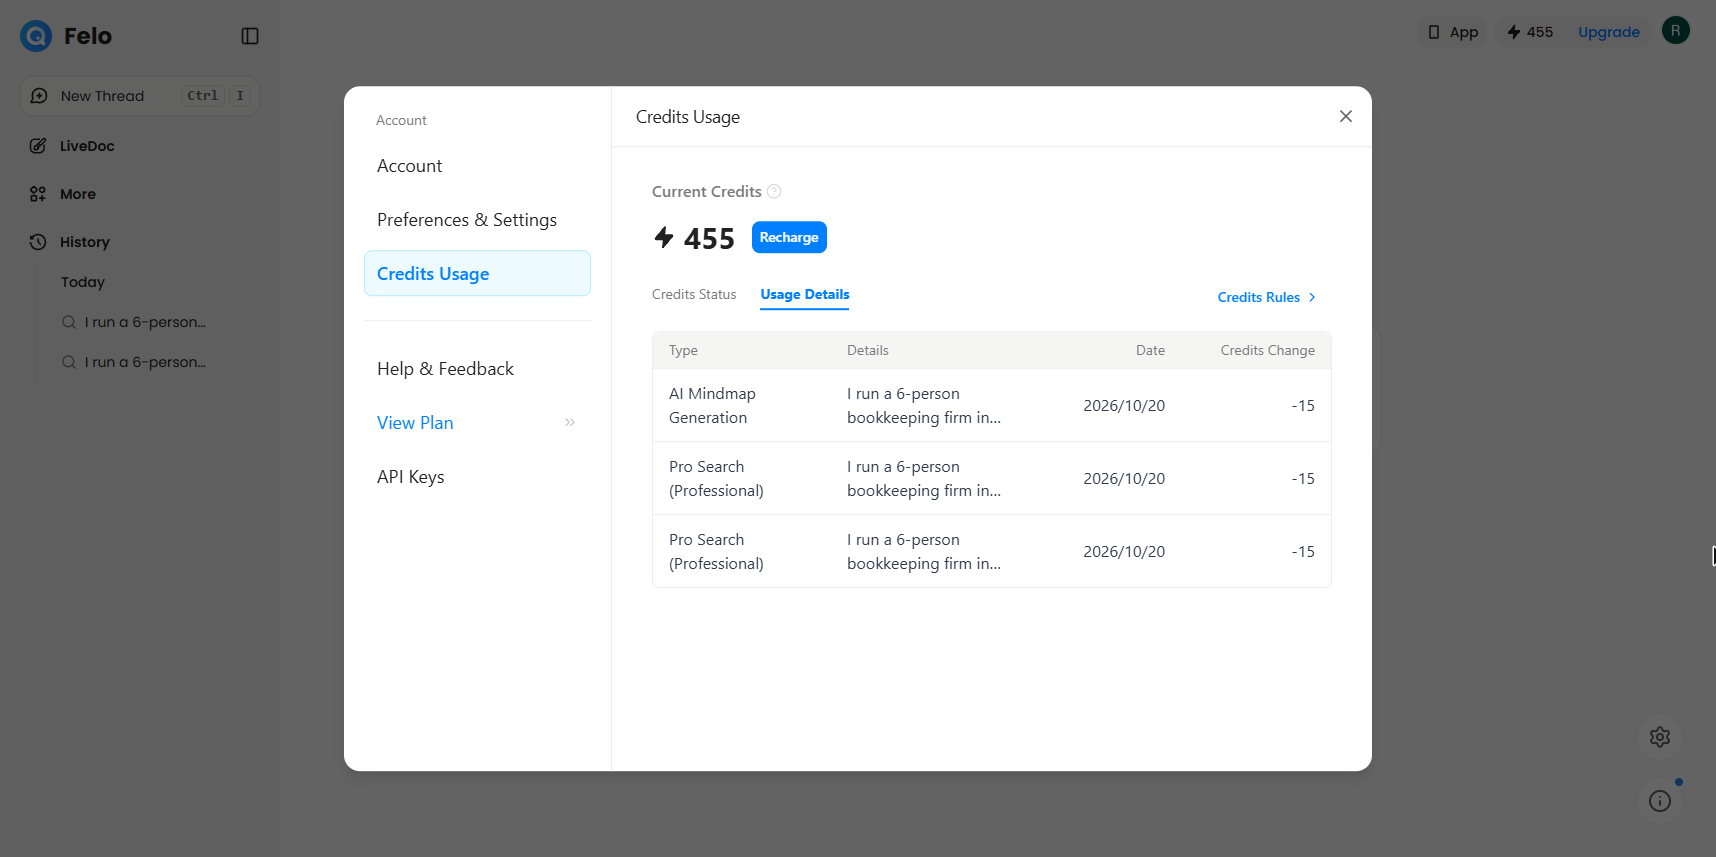Open the App download button
1716x857 pixels.
click(x=1452, y=32)
